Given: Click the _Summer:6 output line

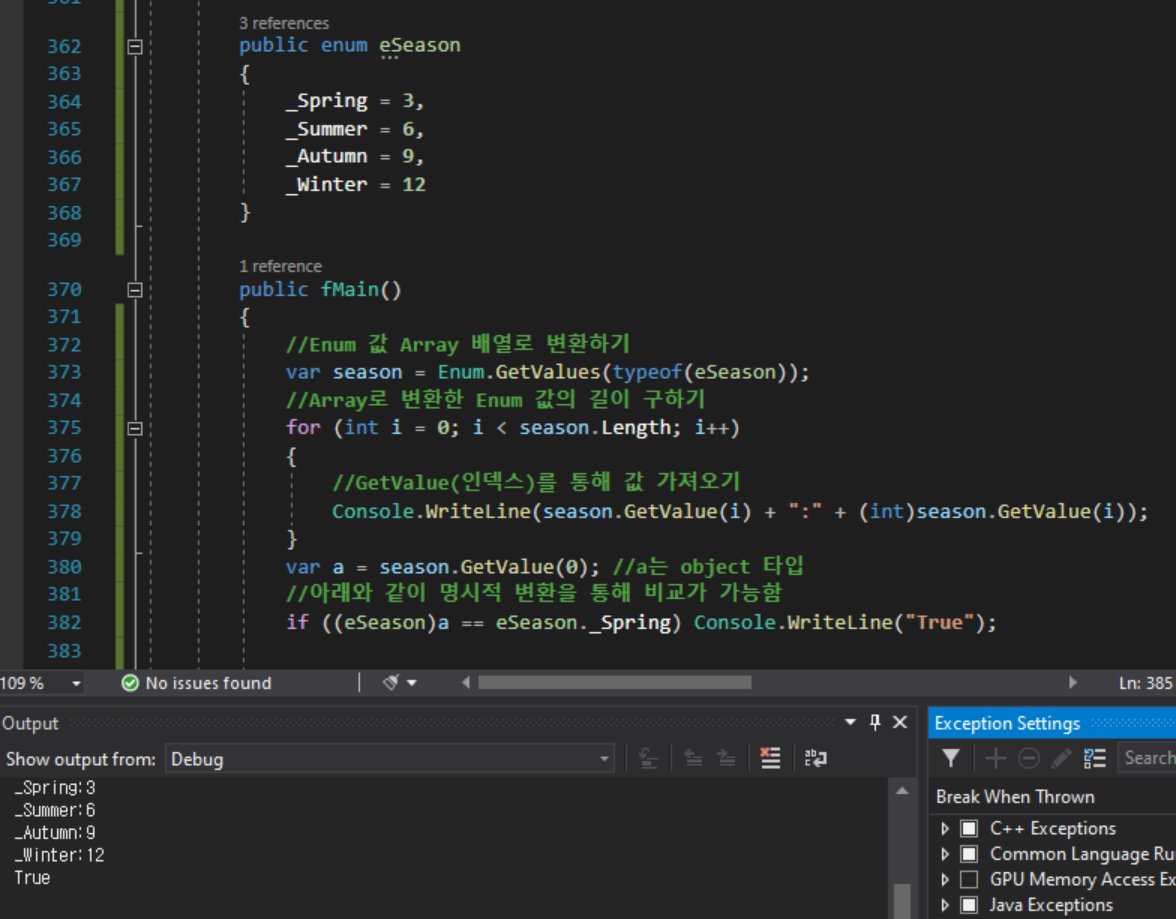Looking at the screenshot, I should 55,810.
